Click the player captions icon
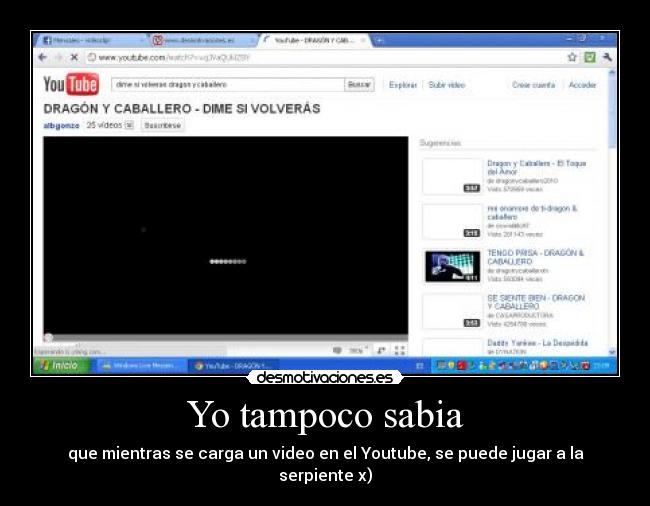The width and height of the screenshot is (650, 506). click(x=337, y=351)
